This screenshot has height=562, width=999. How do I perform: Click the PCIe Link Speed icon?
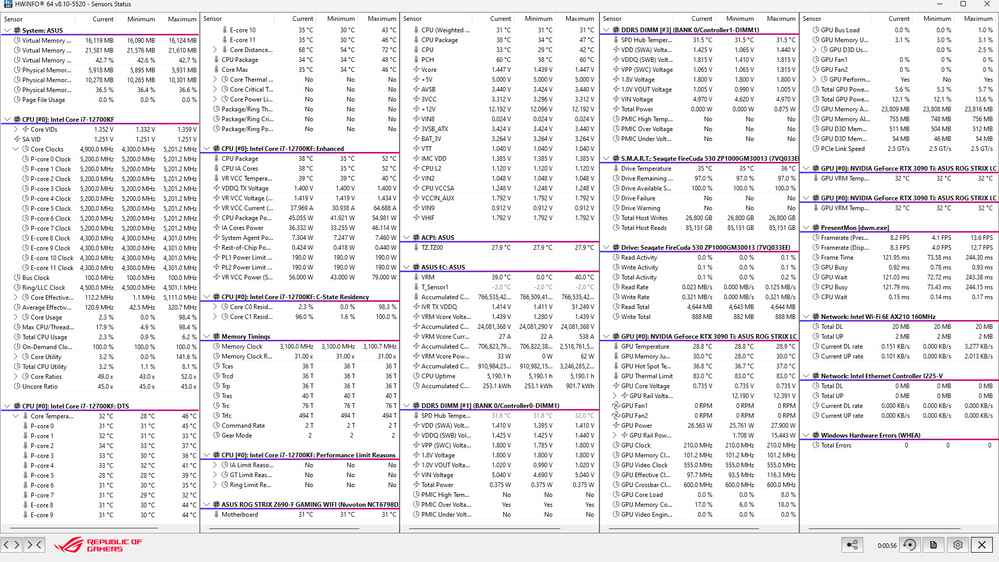click(816, 149)
